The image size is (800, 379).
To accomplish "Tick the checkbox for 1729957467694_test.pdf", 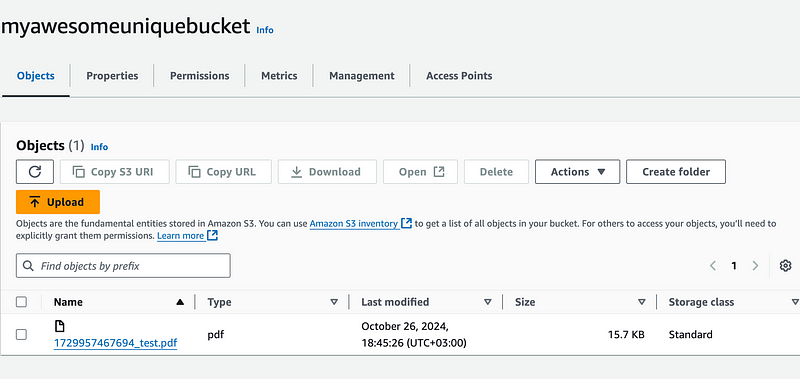I will (21, 335).
